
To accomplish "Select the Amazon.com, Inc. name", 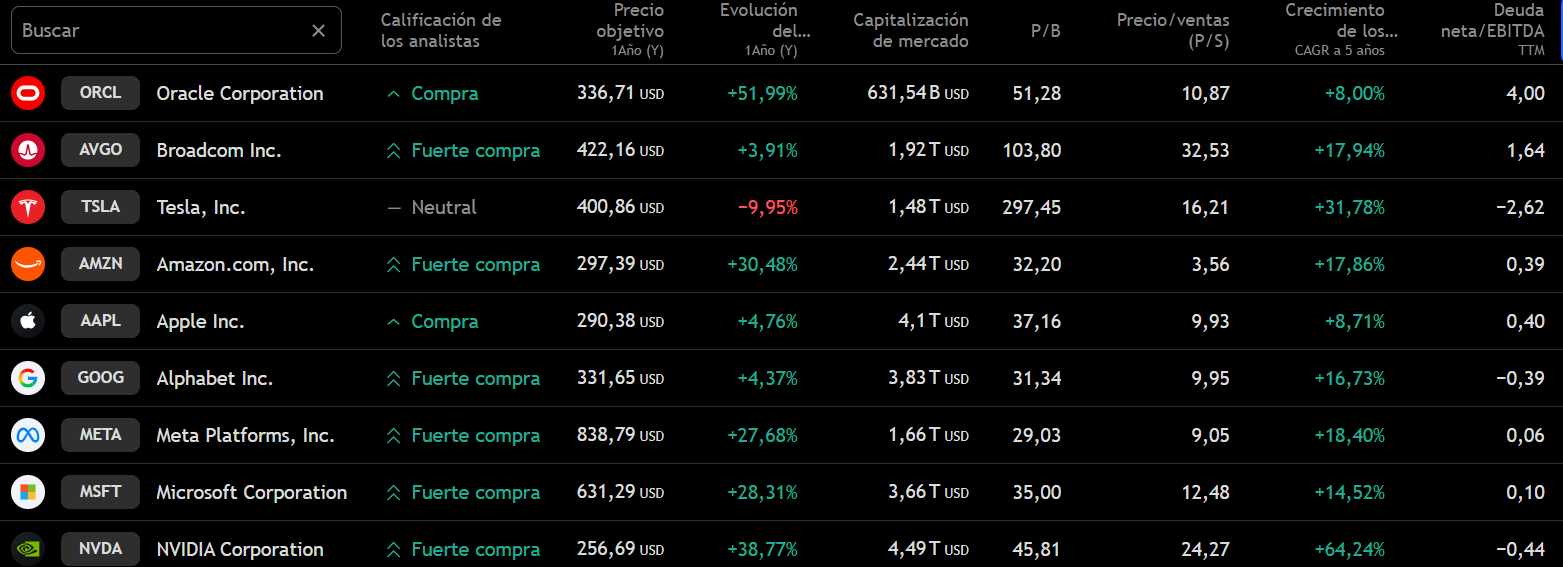I will (x=235, y=264).
